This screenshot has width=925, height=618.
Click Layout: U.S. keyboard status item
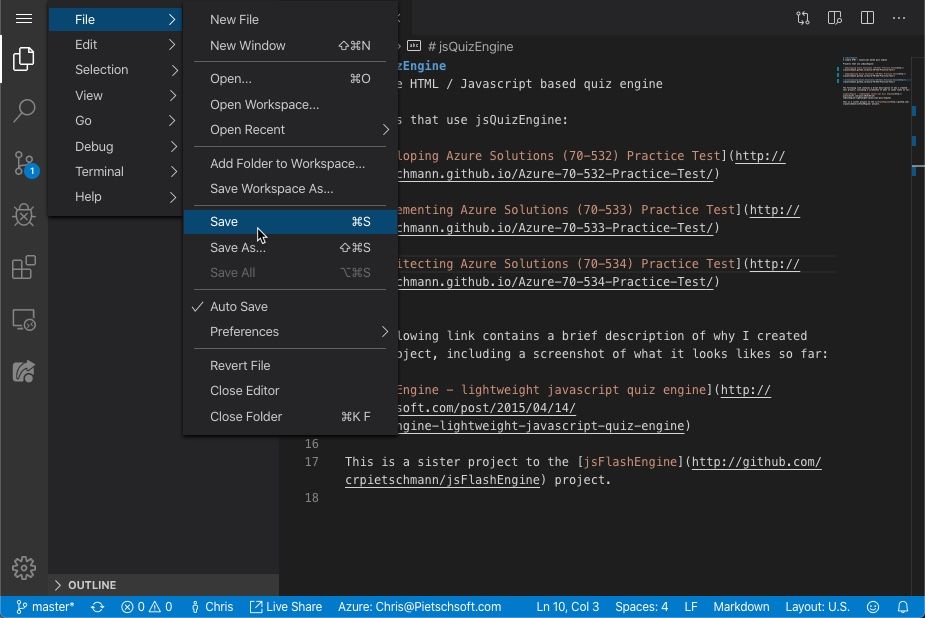817,607
